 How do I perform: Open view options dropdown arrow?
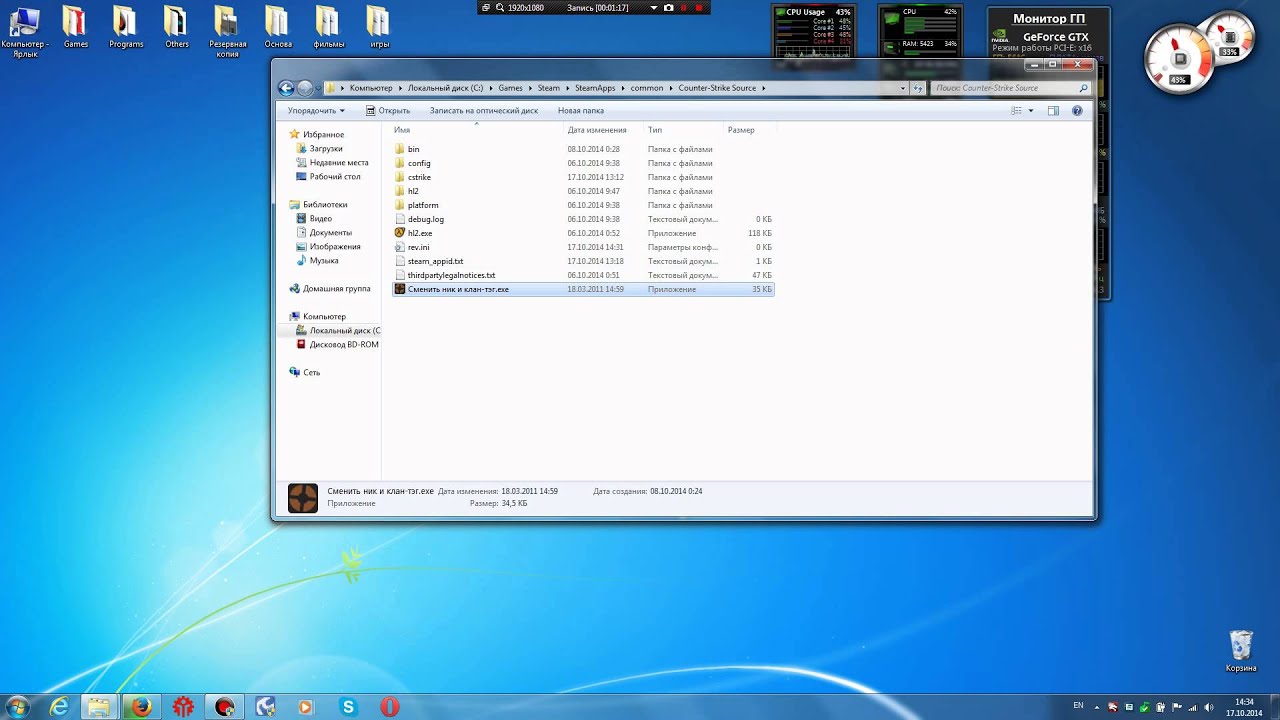pos(1031,111)
